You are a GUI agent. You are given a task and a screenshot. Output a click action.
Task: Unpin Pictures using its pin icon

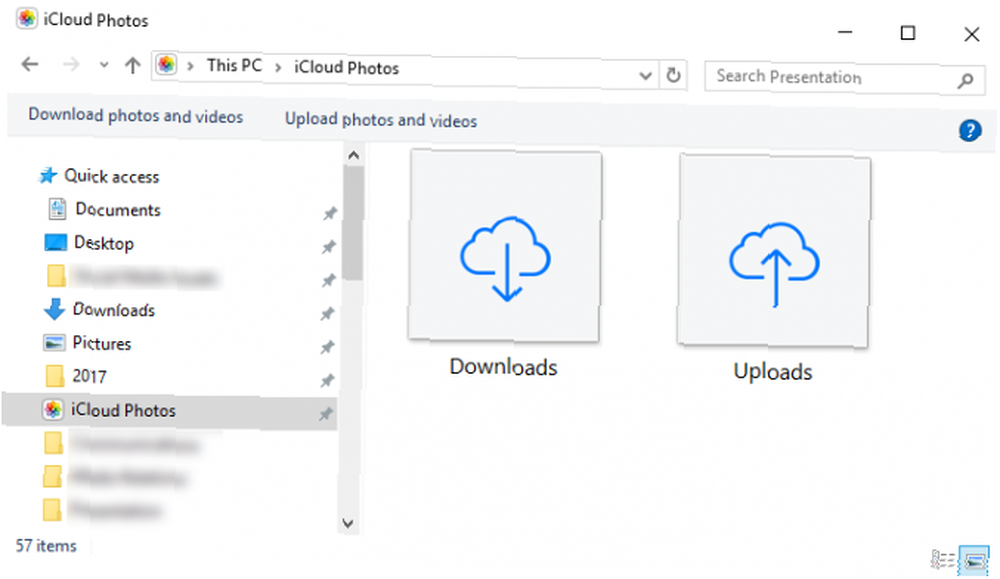point(327,347)
